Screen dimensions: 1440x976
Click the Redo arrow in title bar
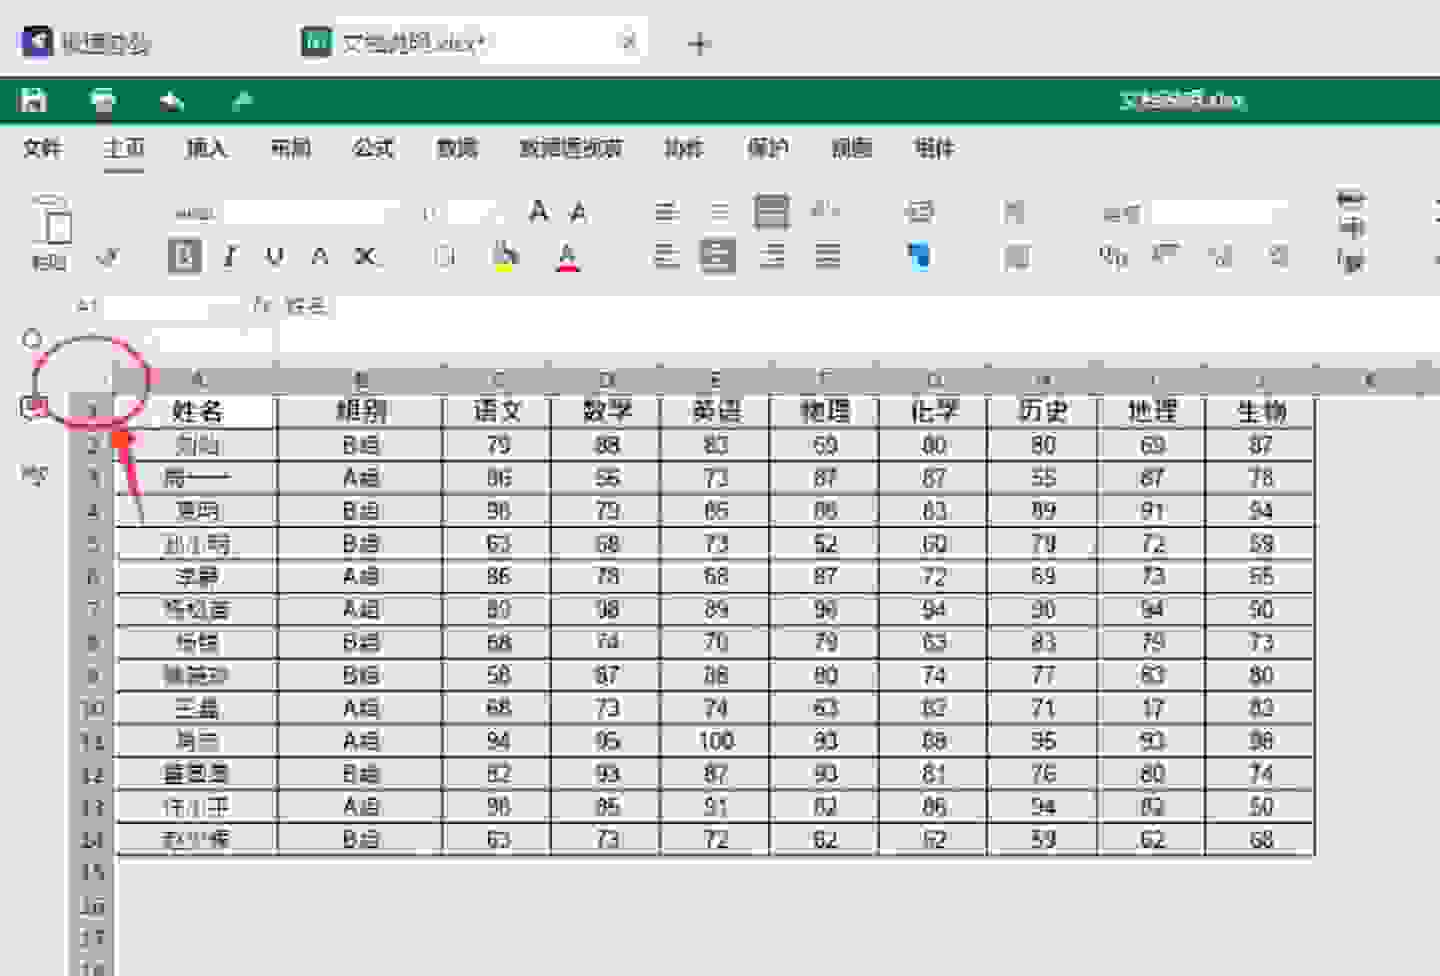pos(242,100)
